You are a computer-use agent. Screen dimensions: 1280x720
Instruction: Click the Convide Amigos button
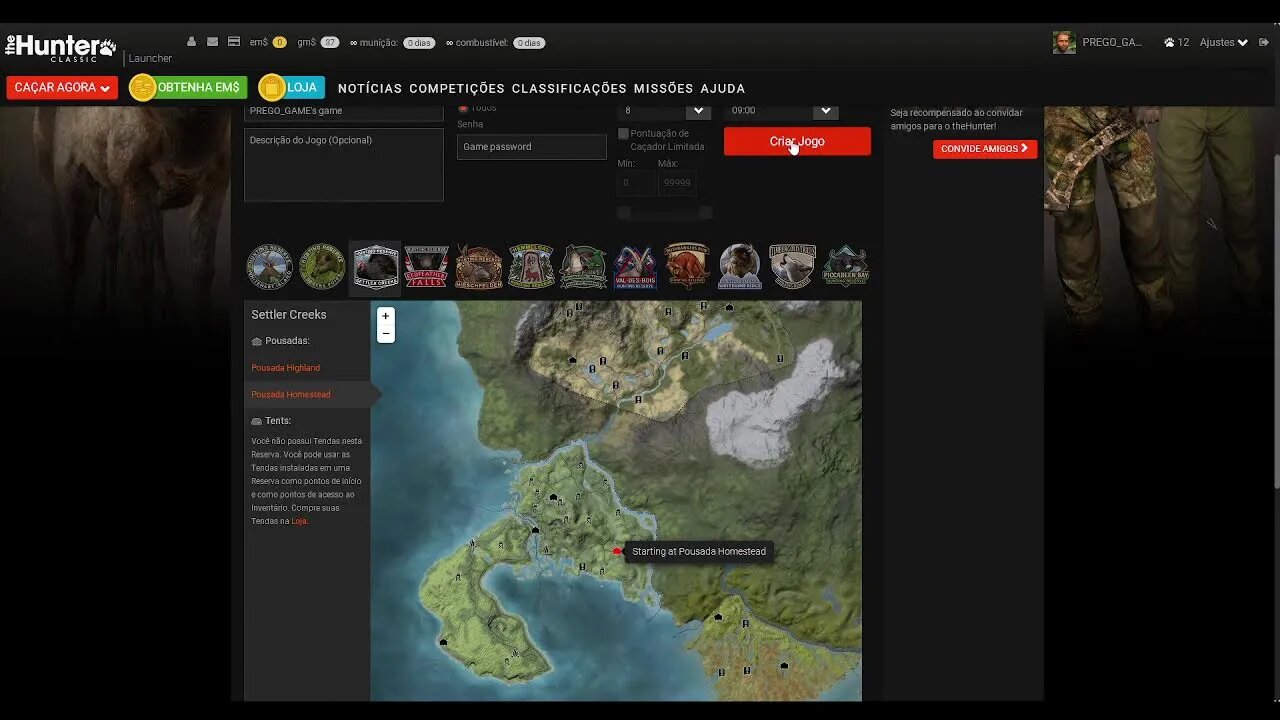(985, 149)
